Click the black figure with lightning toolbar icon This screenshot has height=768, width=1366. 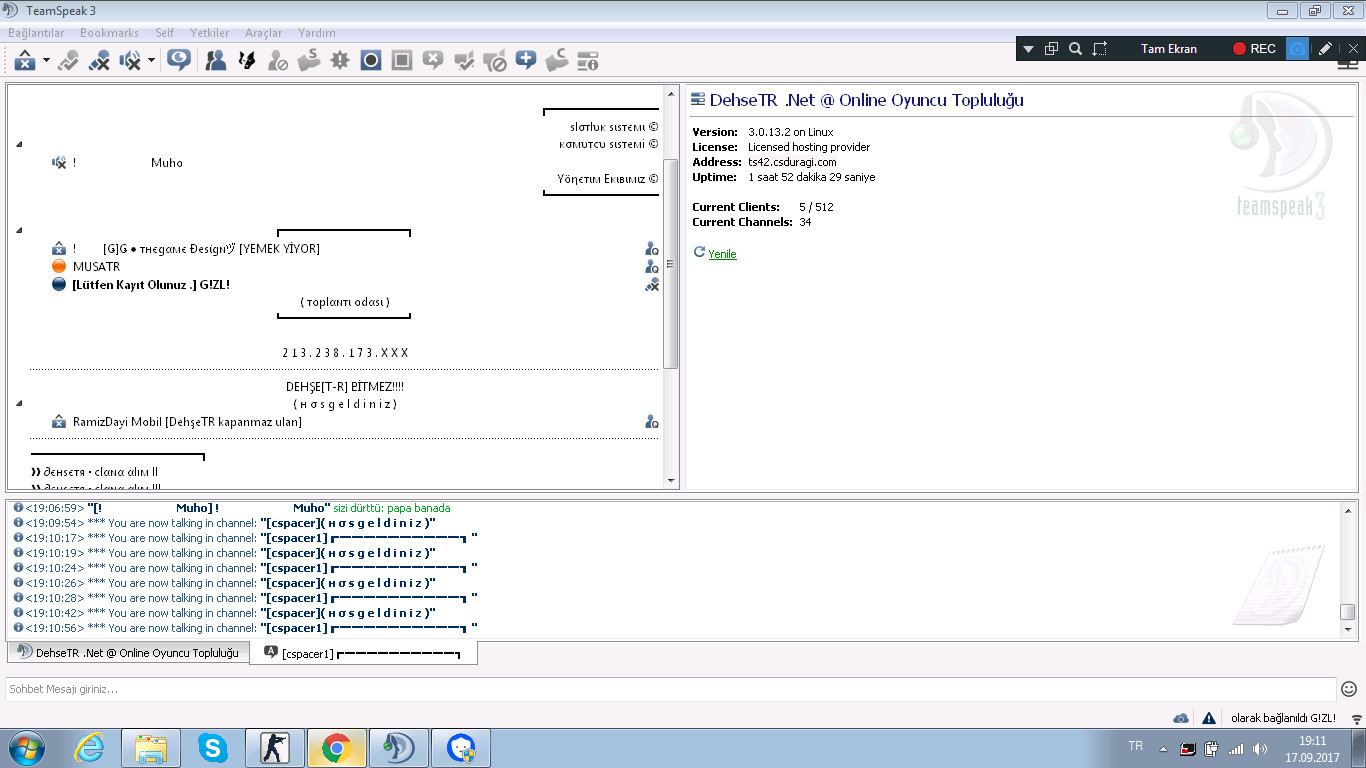[246, 61]
